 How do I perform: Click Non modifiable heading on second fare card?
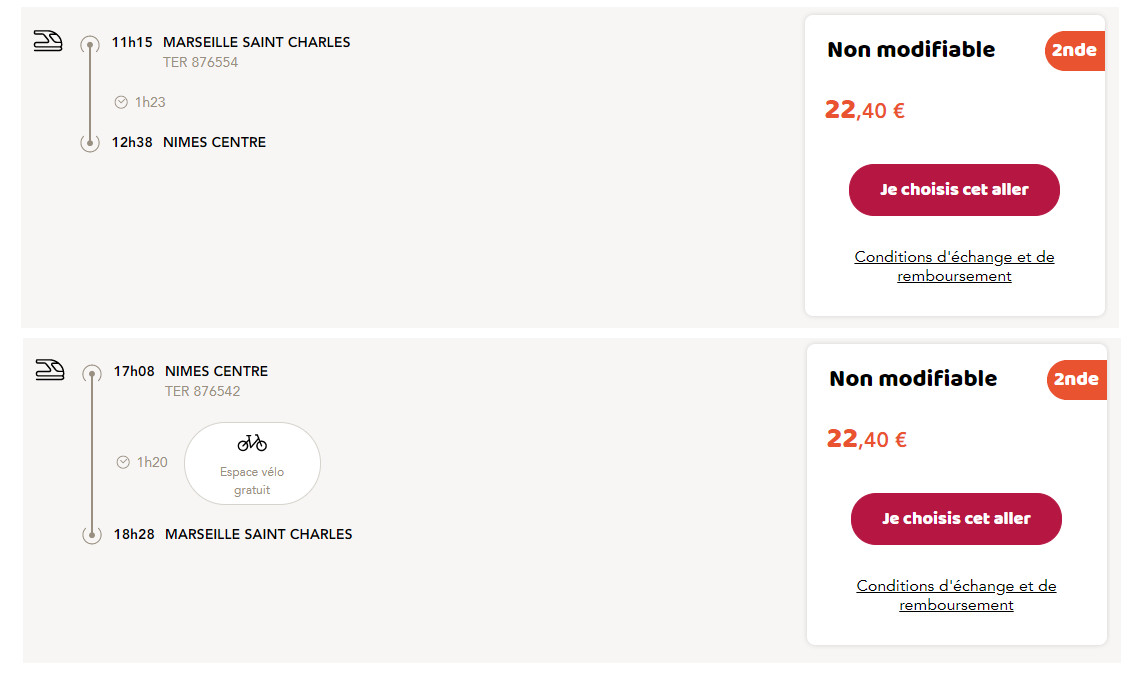pyautogui.click(x=913, y=379)
